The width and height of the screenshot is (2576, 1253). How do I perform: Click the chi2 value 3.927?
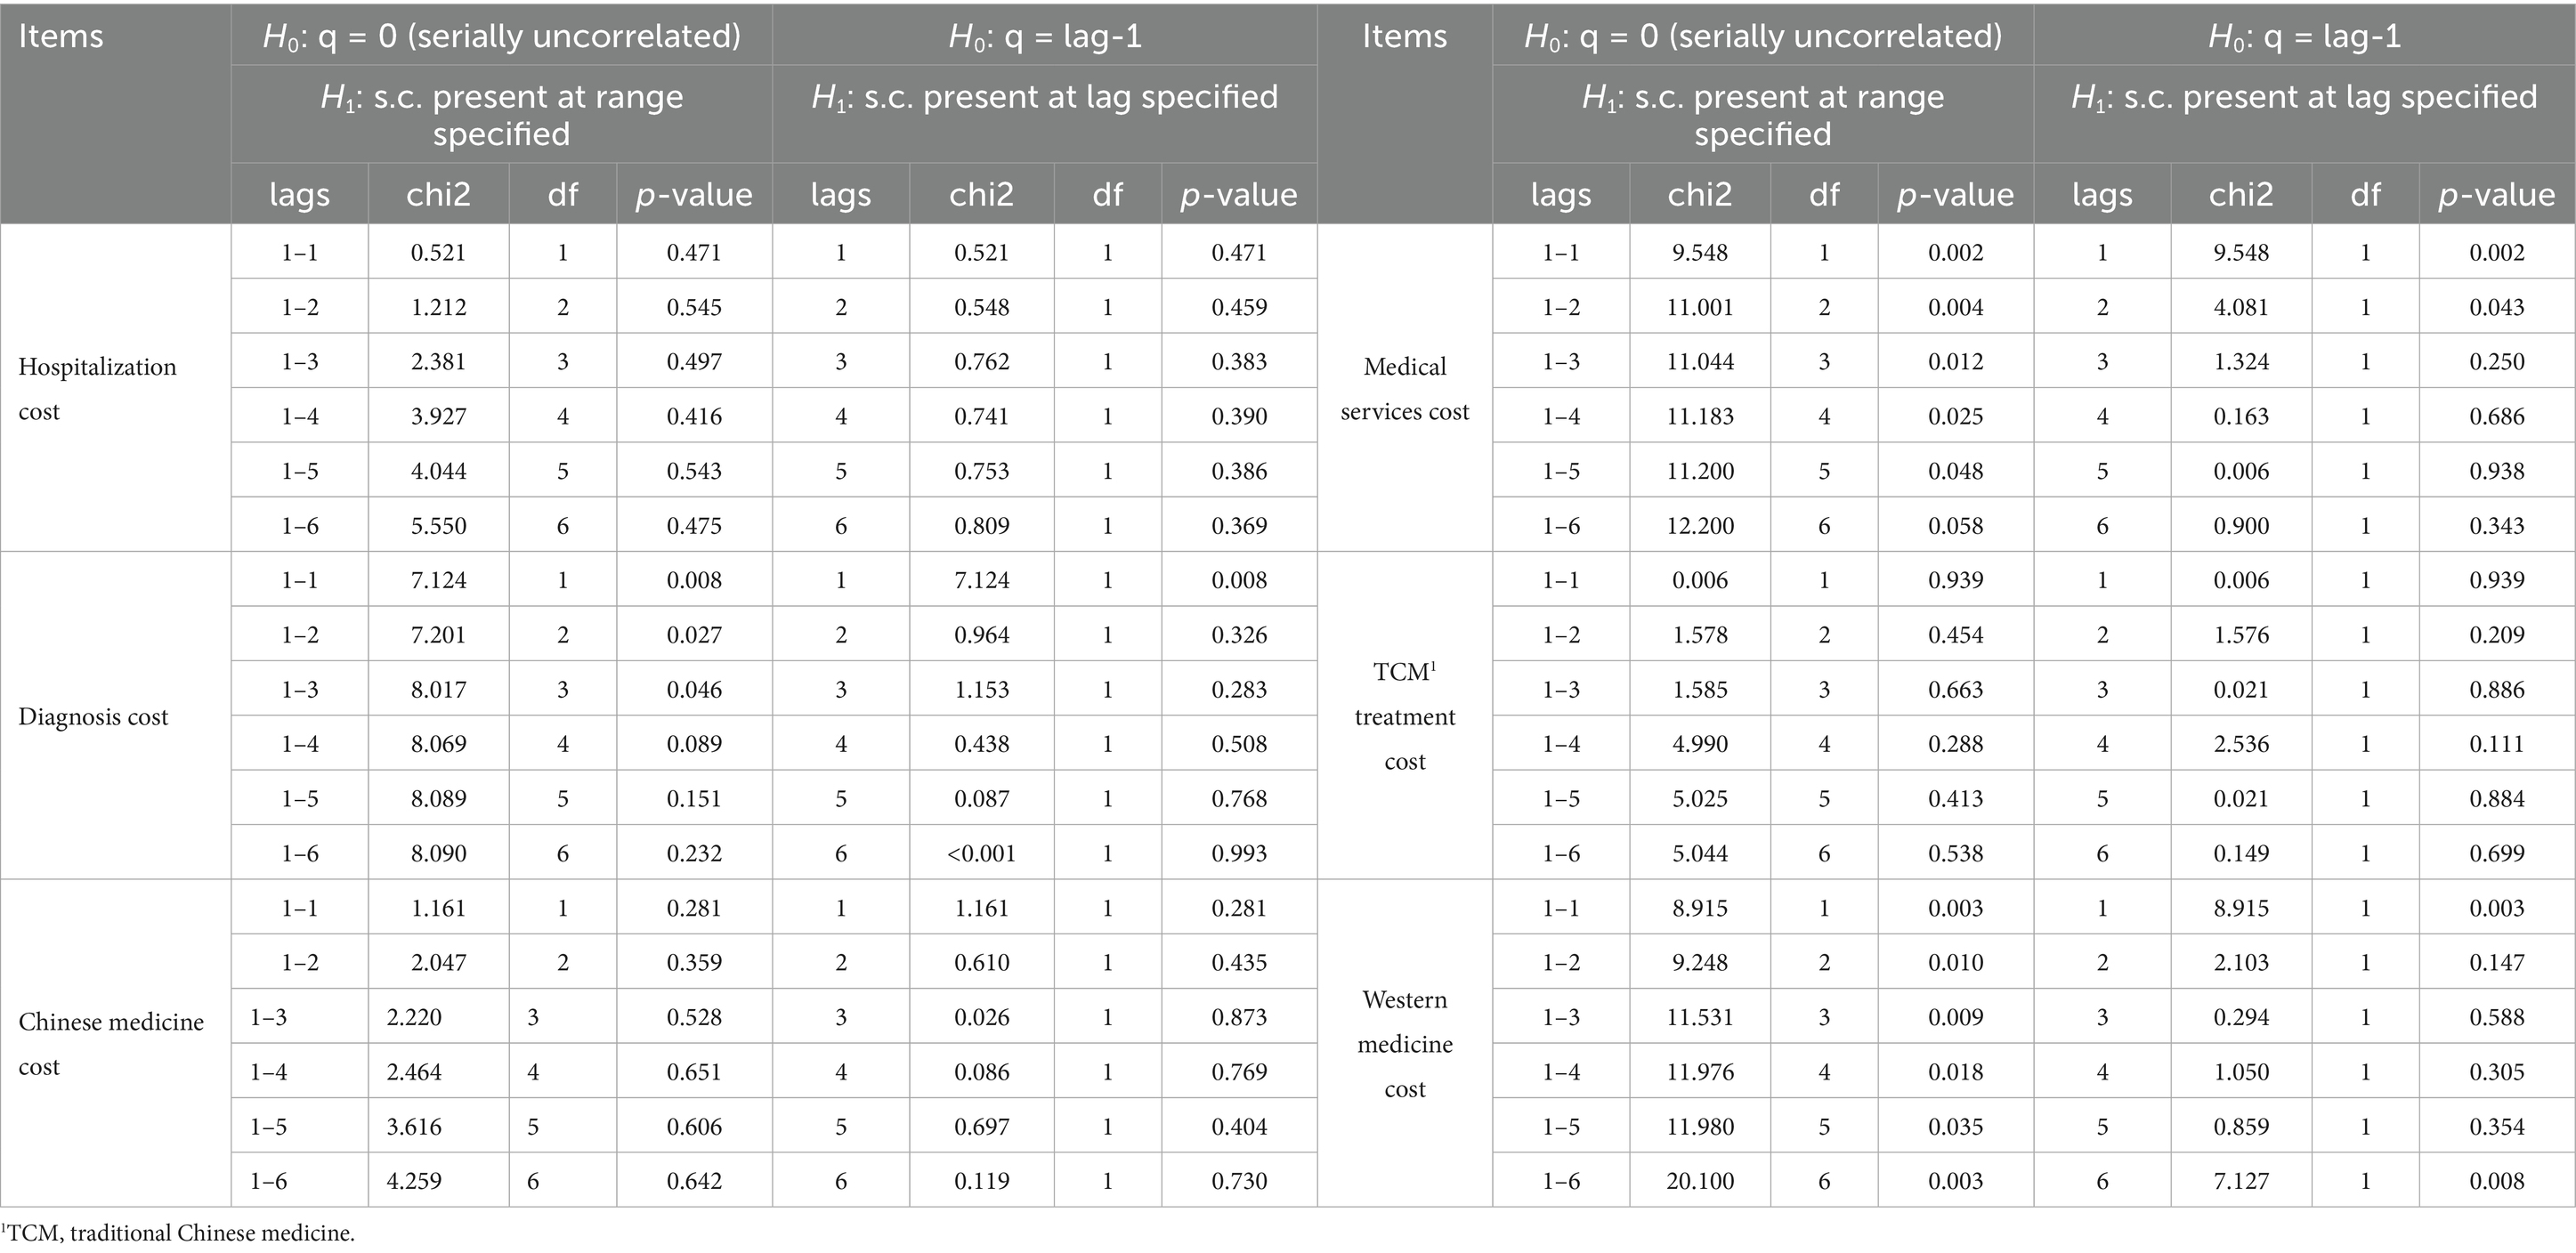tap(438, 417)
